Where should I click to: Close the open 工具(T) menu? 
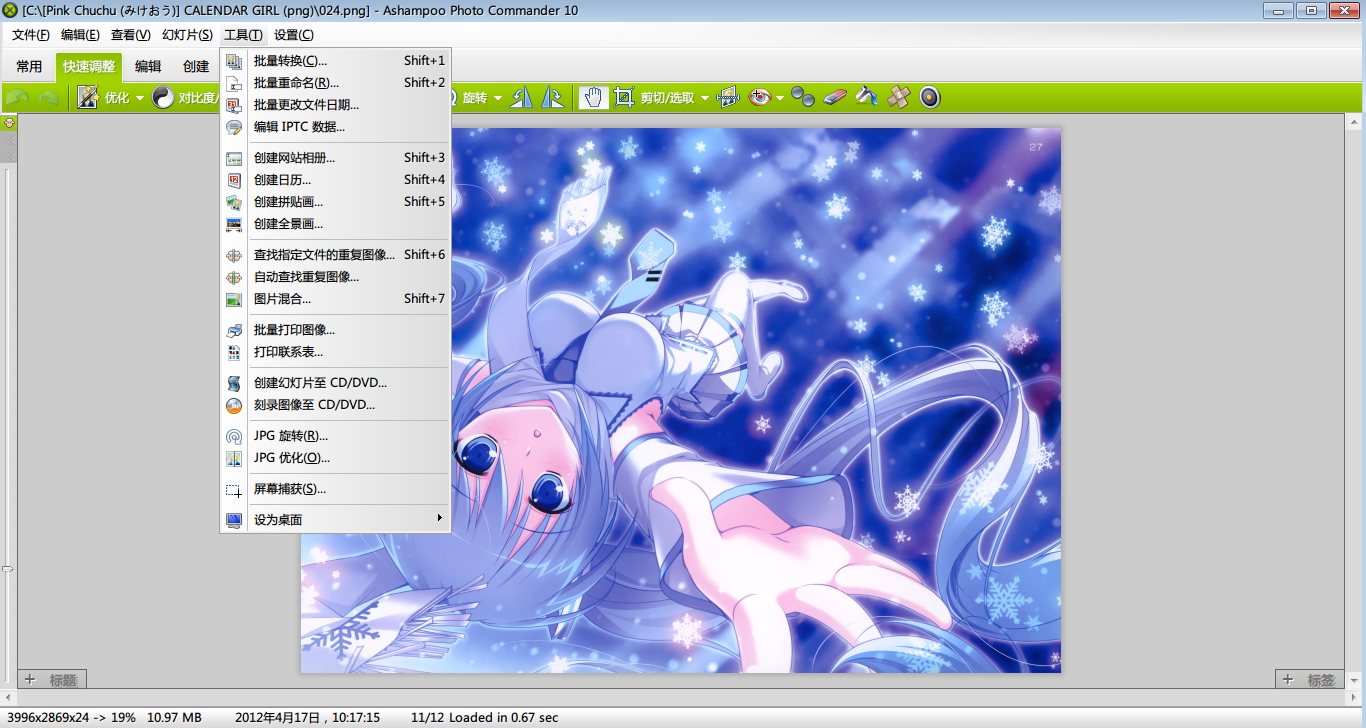[x=243, y=35]
